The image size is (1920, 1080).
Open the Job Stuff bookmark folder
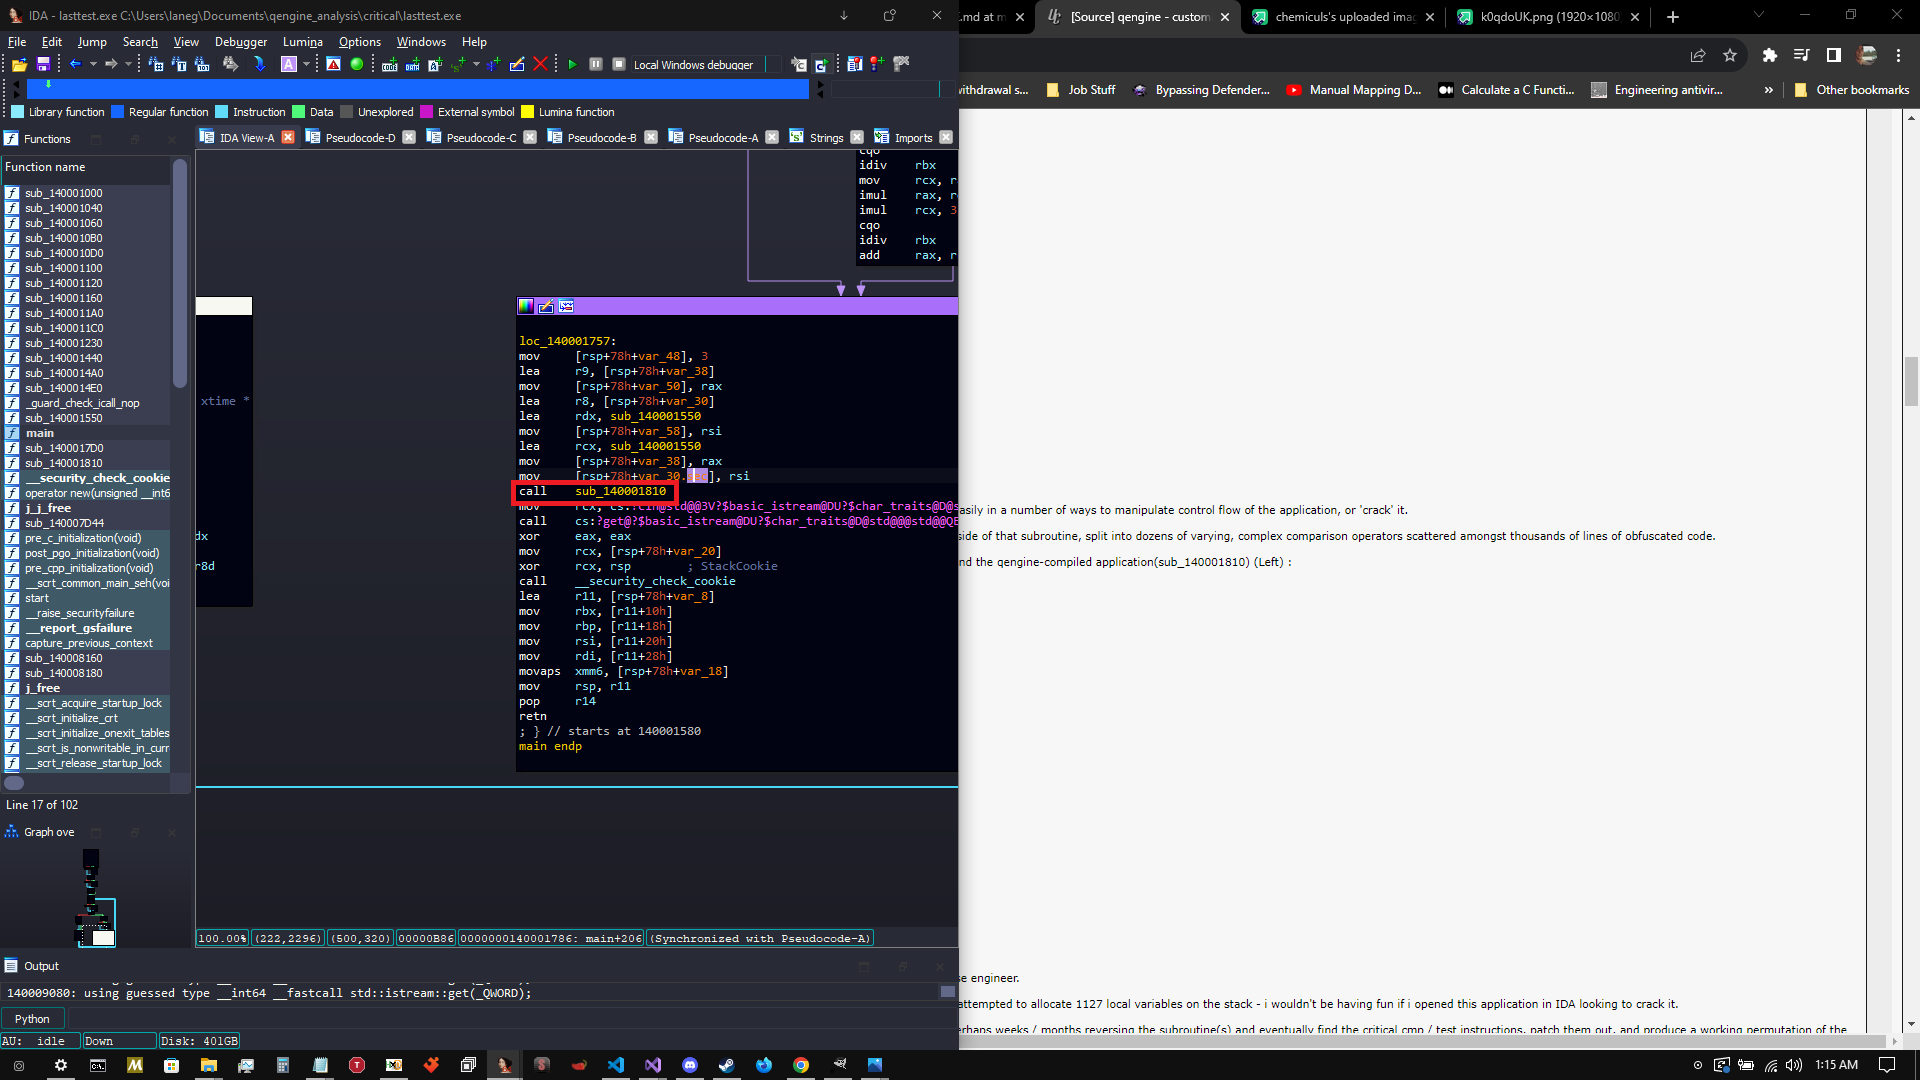[1081, 90]
